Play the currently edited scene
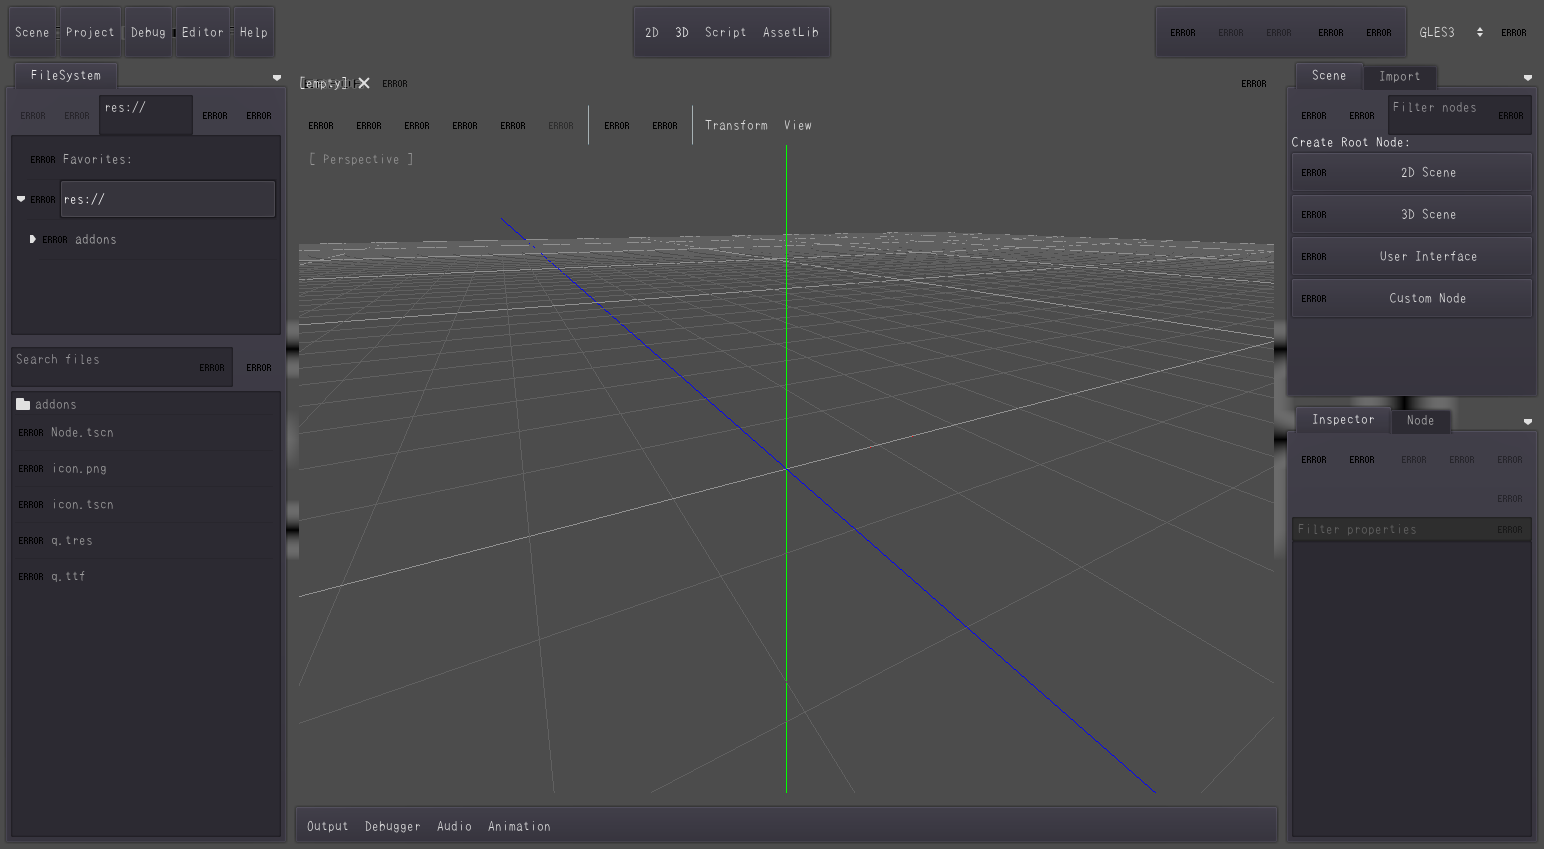This screenshot has width=1544, height=849. pos(1330,32)
